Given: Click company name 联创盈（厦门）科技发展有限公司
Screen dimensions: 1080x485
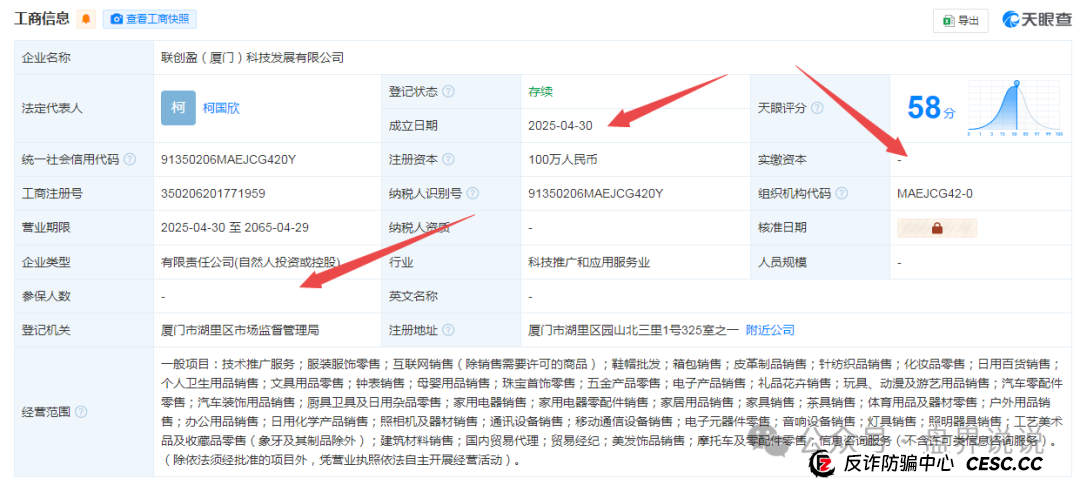Looking at the screenshot, I should (x=252, y=58).
